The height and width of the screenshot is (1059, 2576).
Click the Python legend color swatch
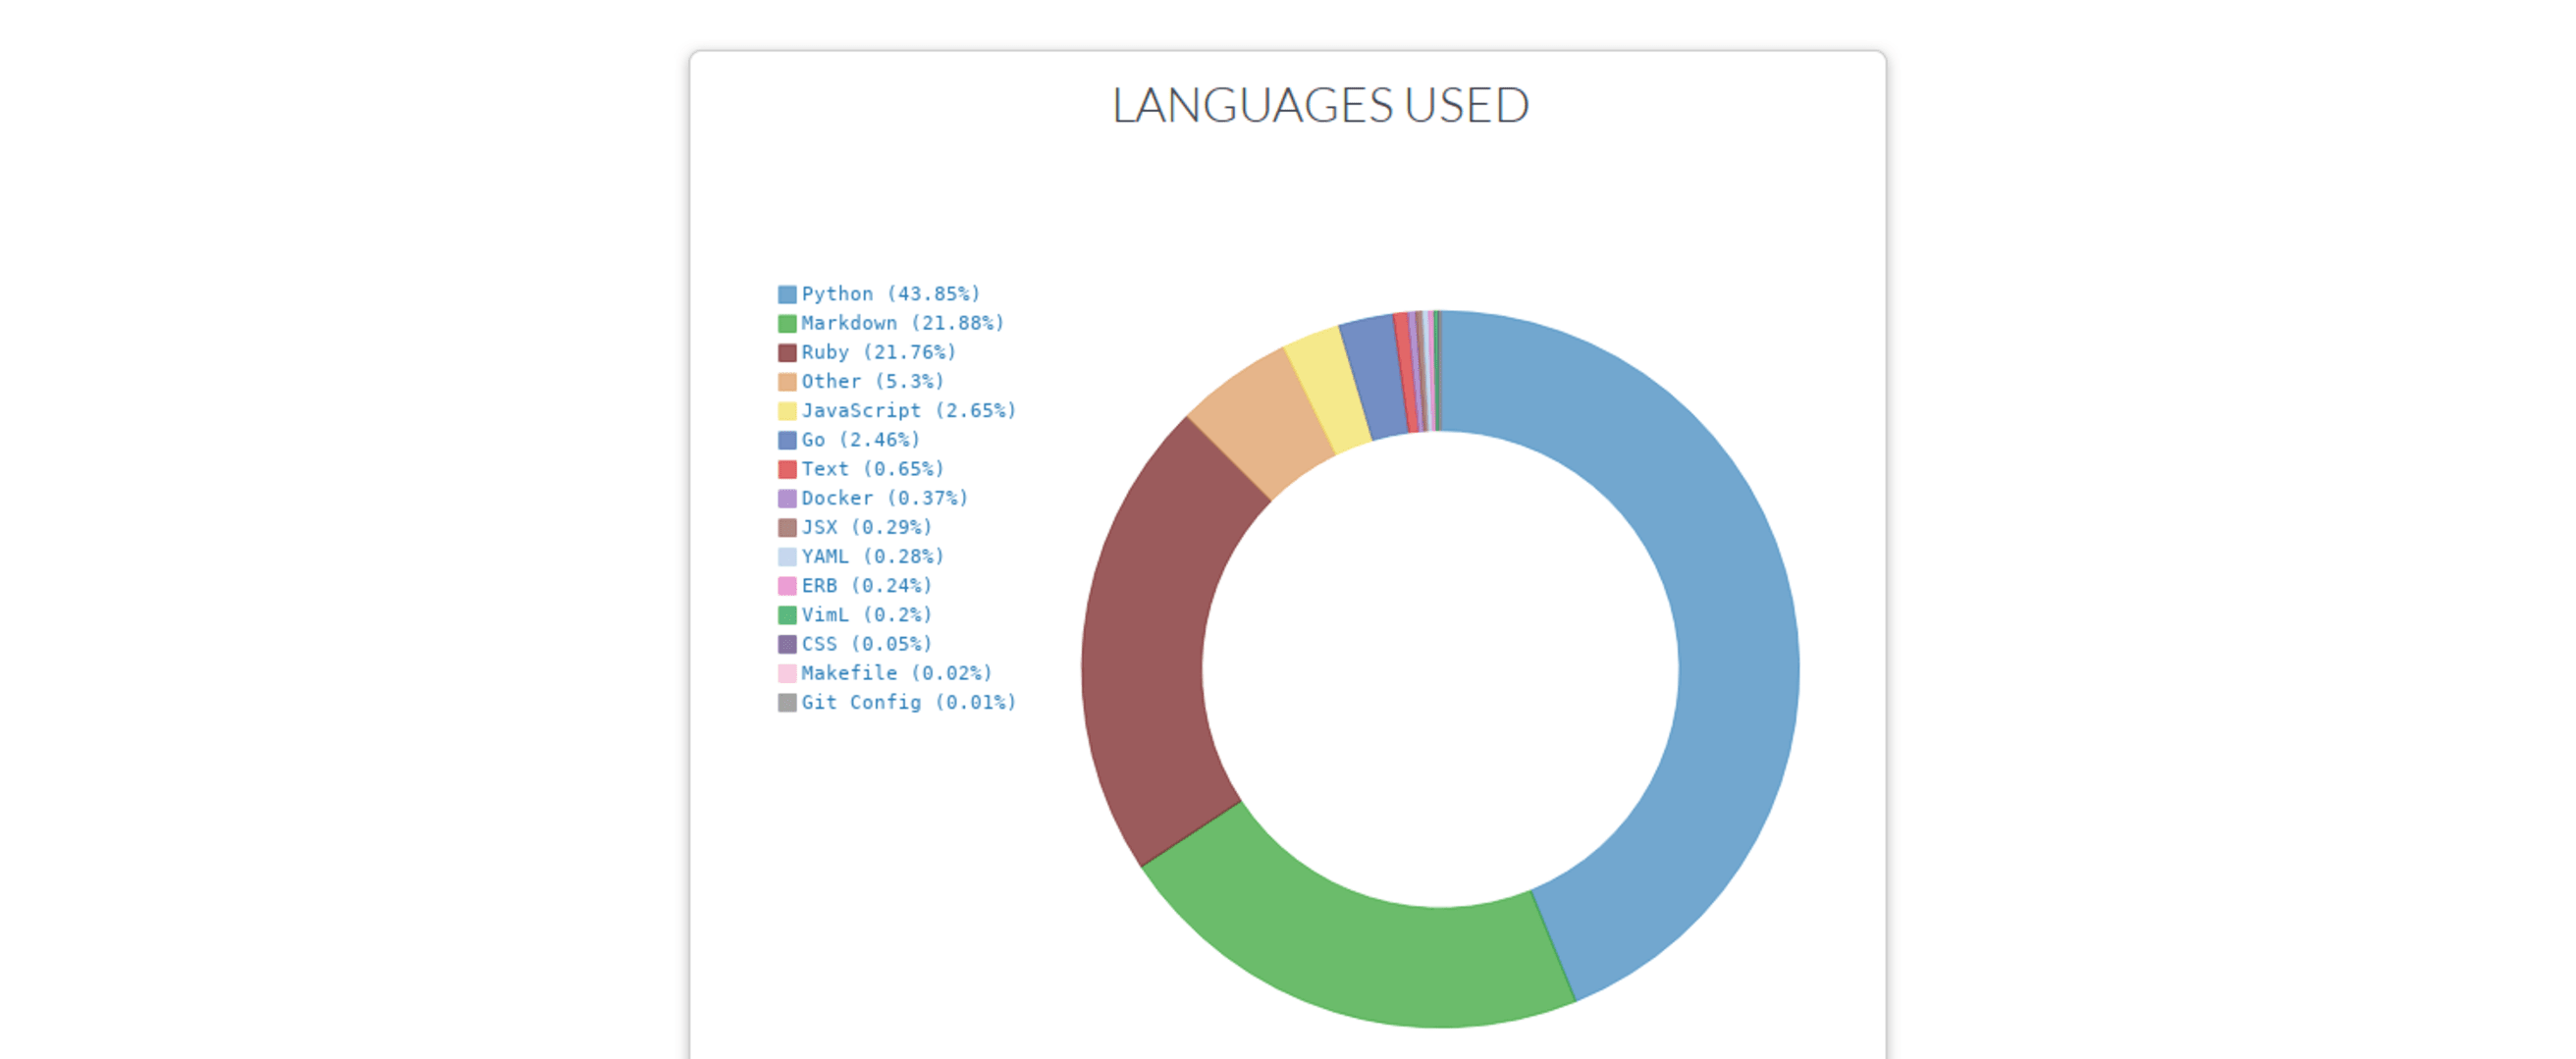[787, 294]
